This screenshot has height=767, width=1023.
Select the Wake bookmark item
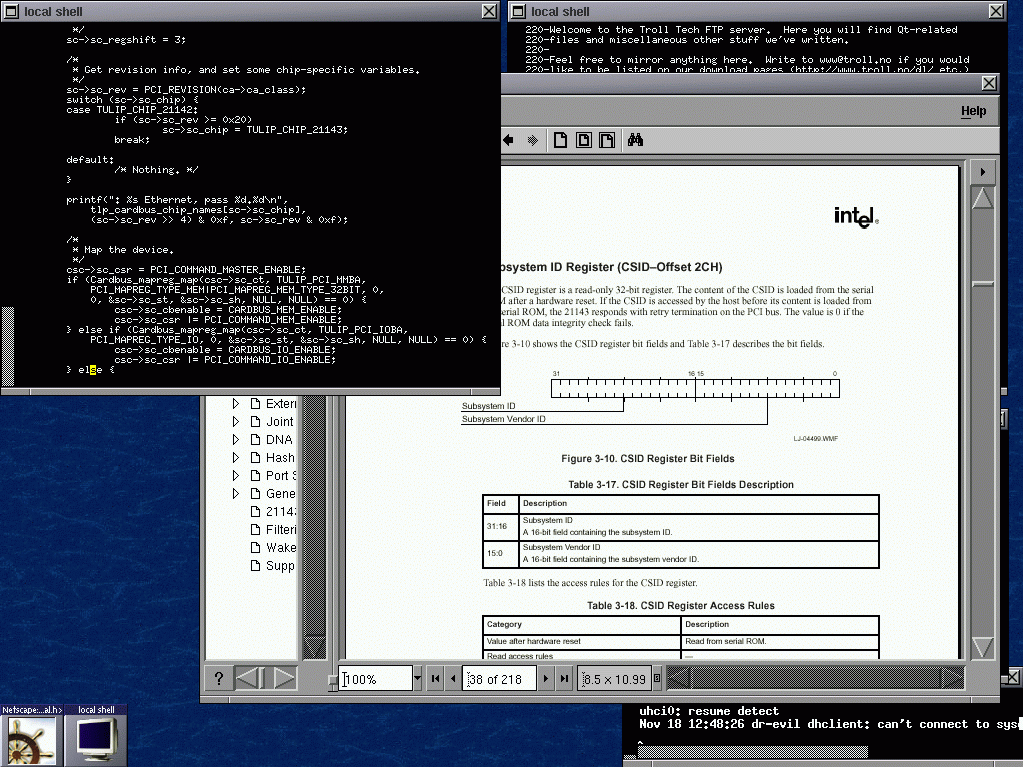click(x=280, y=548)
